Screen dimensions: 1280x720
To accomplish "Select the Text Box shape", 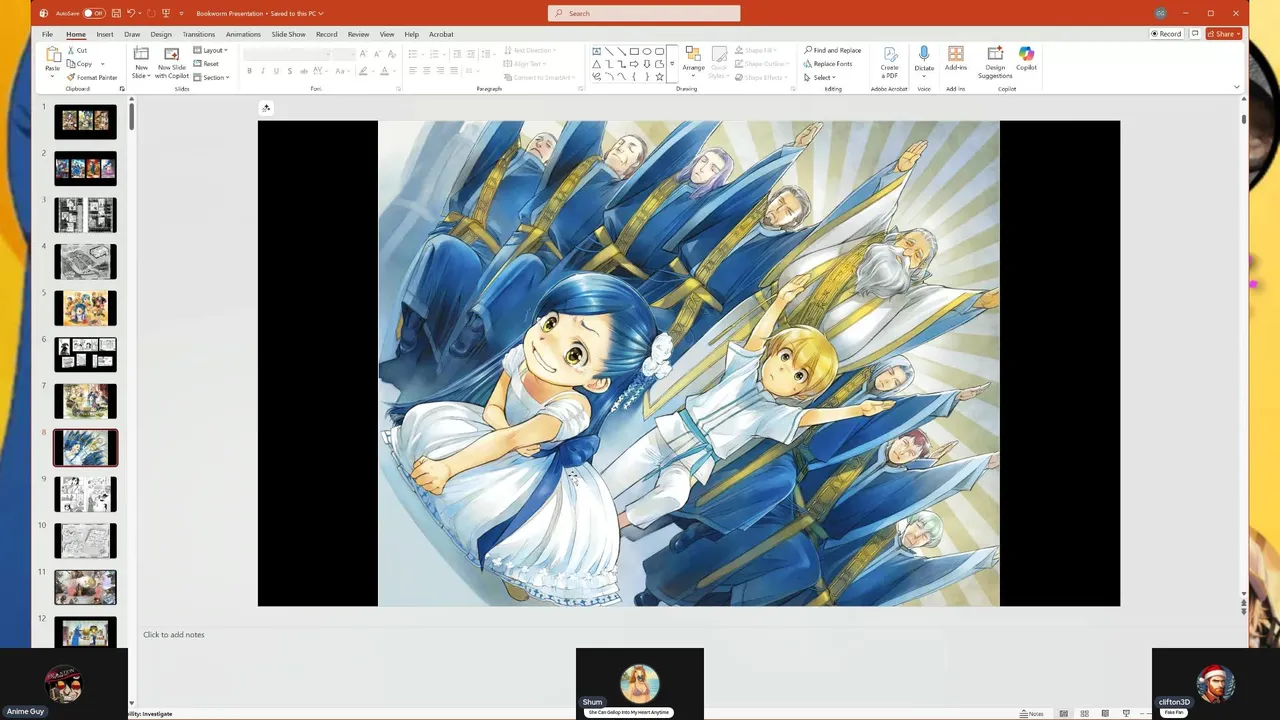I will (597, 51).
